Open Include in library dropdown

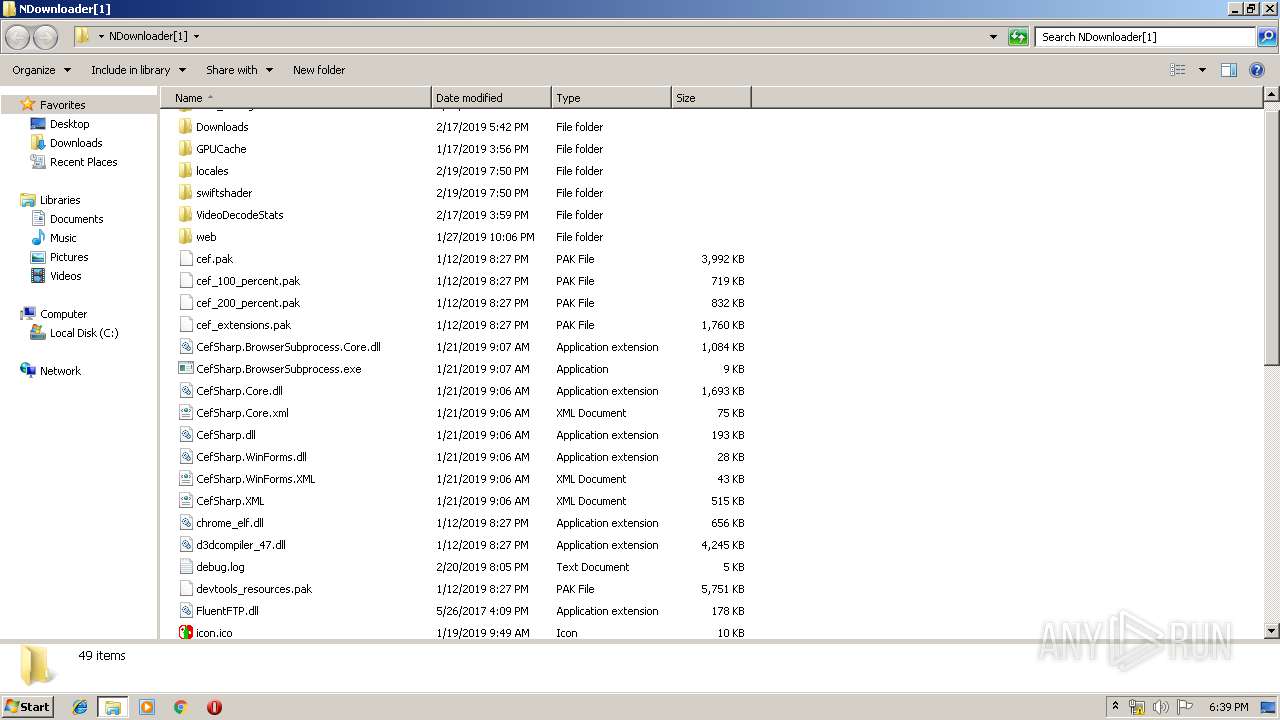coord(139,70)
